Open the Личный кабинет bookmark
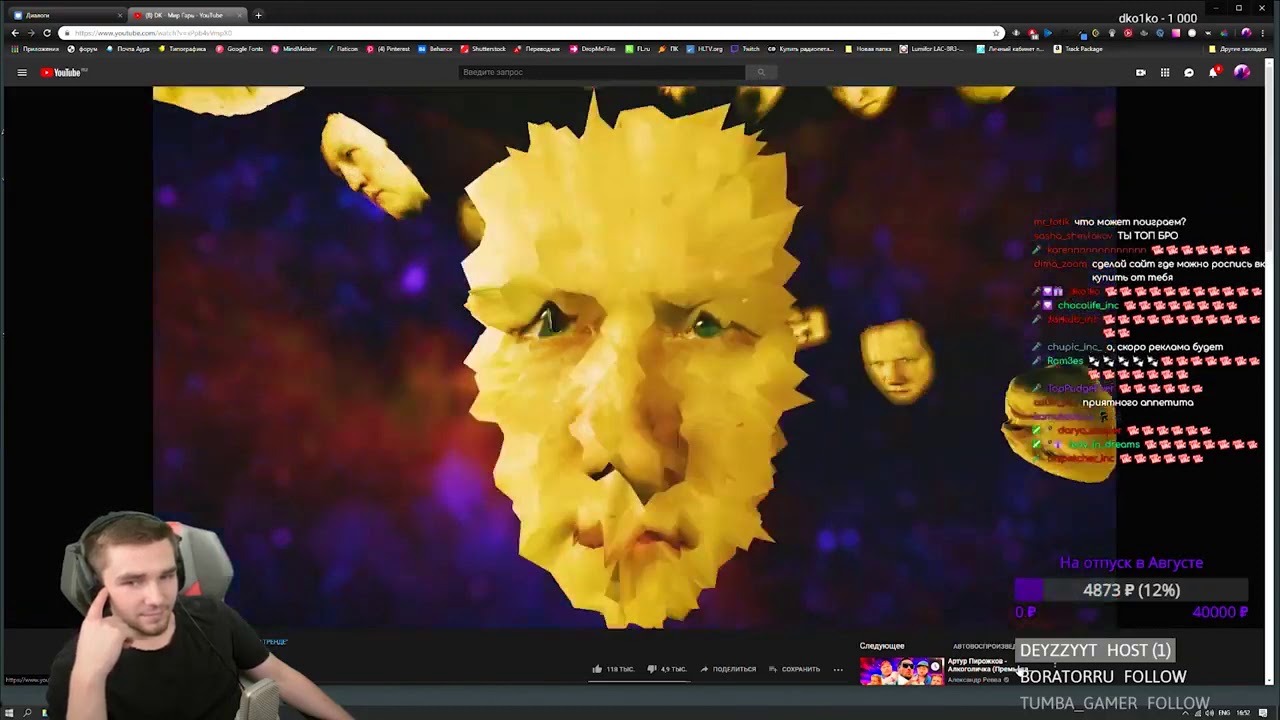The image size is (1280, 720). [x=1010, y=48]
